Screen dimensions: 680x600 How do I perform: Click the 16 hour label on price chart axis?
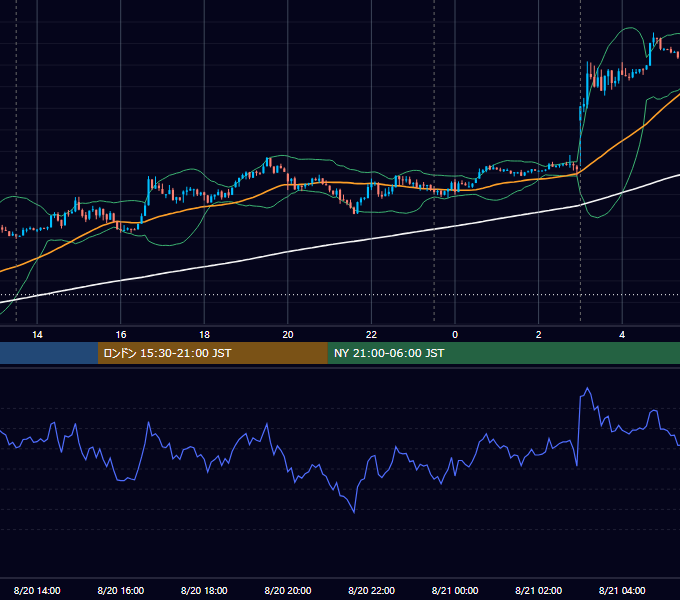click(121, 335)
